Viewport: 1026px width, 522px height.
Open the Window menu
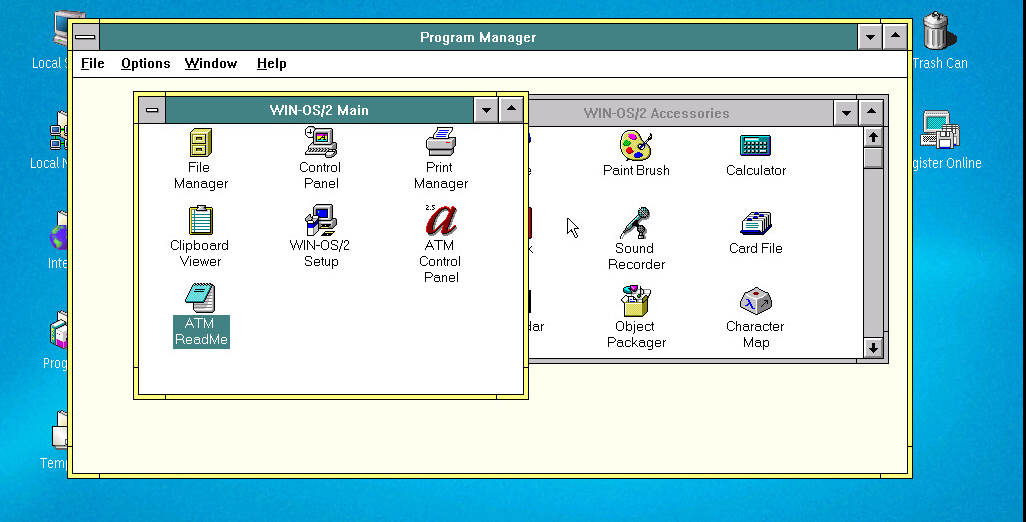click(210, 63)
